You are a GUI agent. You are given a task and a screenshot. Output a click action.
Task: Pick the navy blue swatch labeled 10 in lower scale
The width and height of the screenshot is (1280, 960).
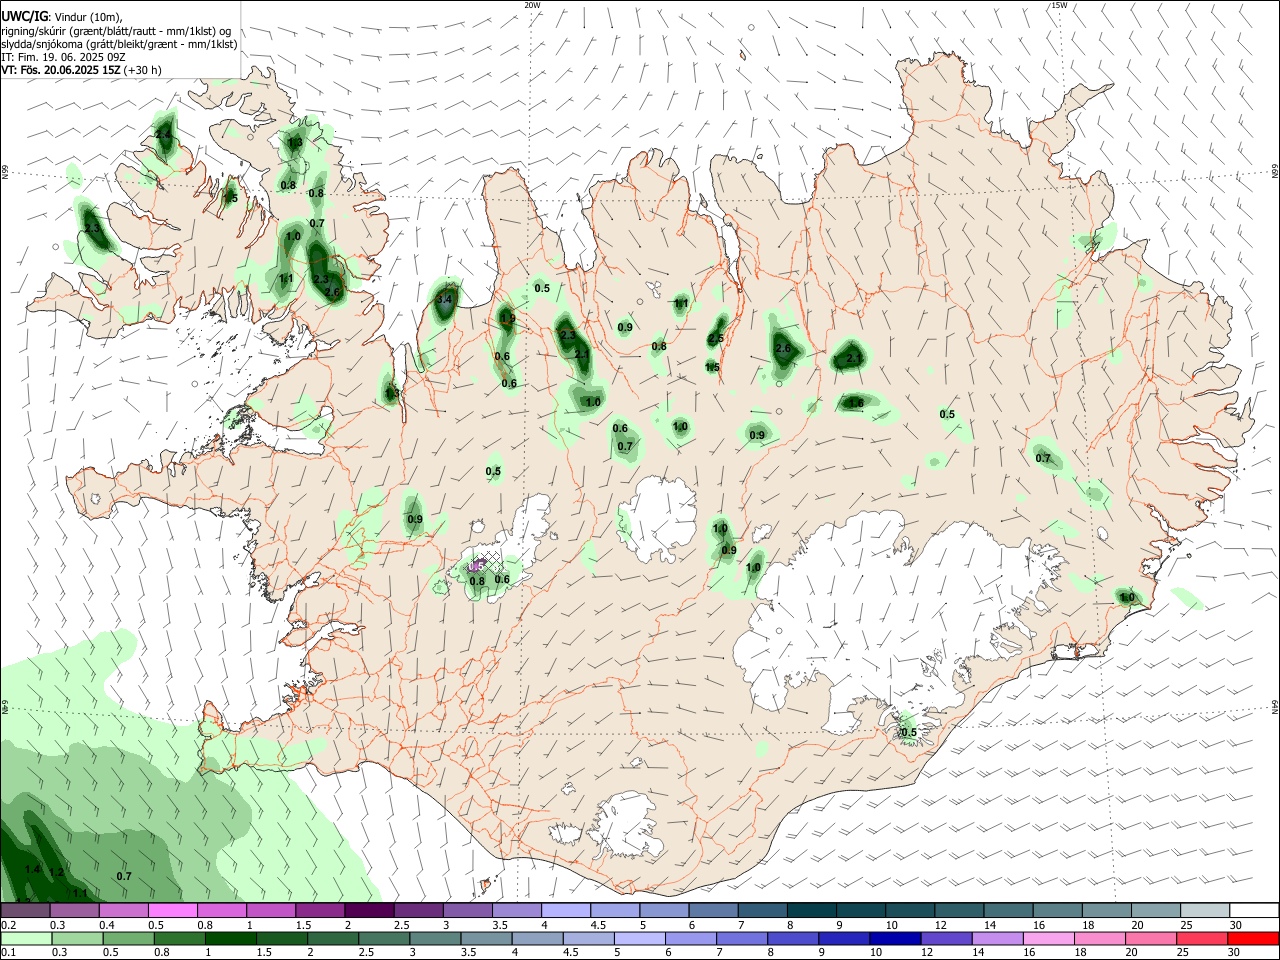click(896, 938)
